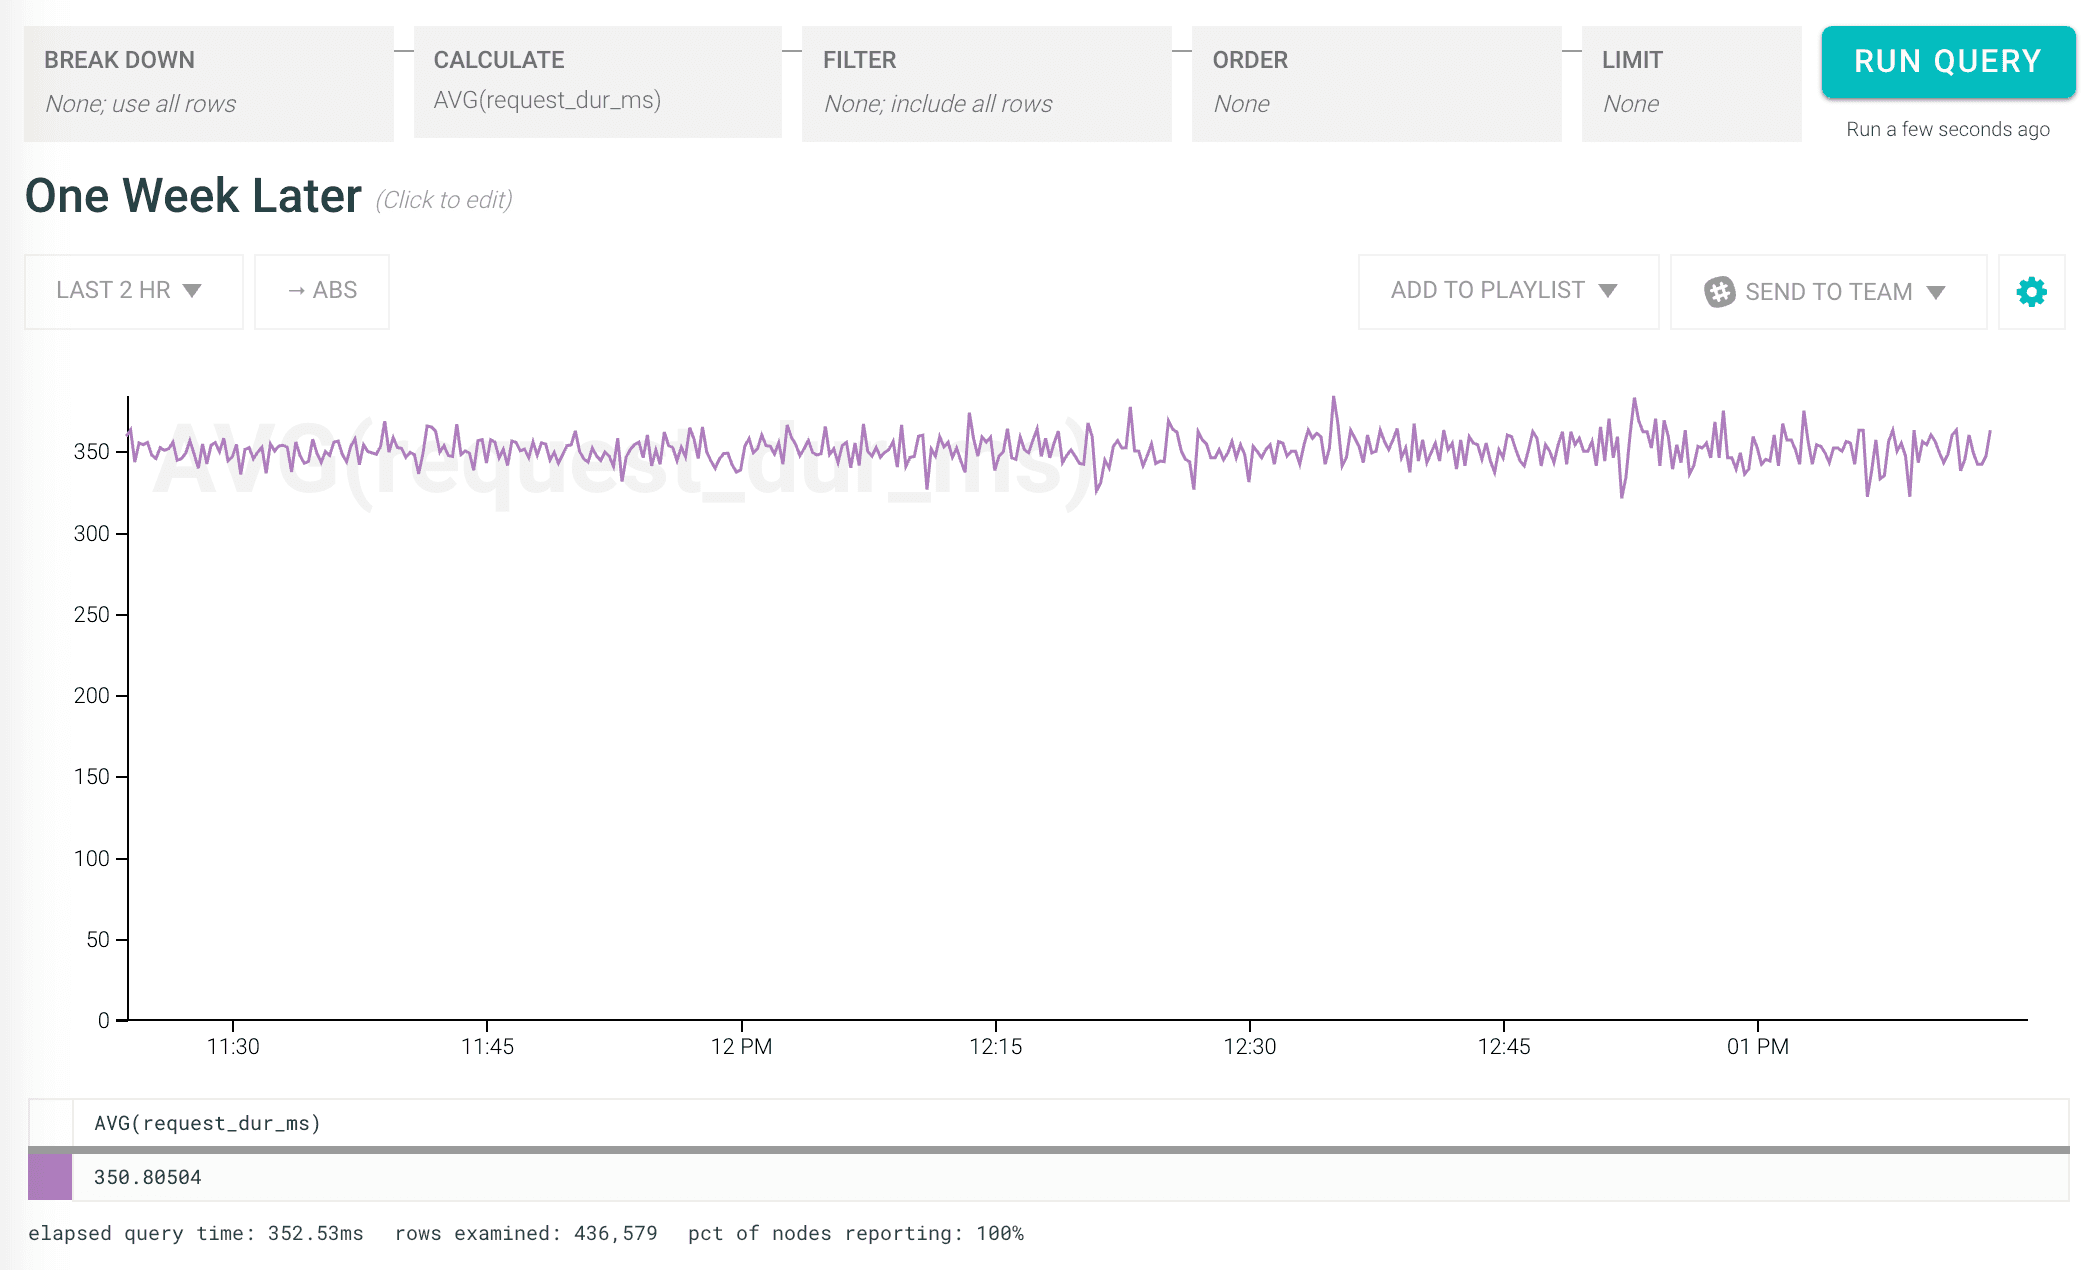The image size is (2094, 1270).
Task: Open the Add to Playlist dropdown
Action: 1507,291
